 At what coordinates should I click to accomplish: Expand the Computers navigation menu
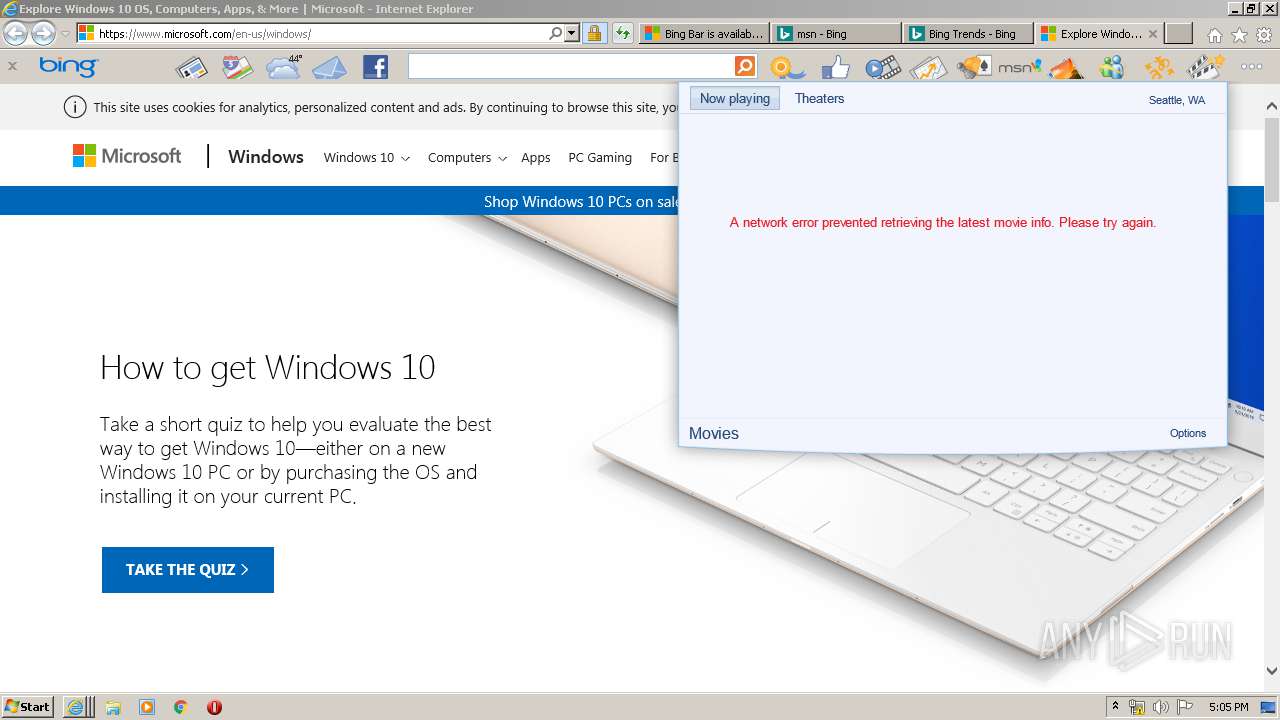click(467, 157)
